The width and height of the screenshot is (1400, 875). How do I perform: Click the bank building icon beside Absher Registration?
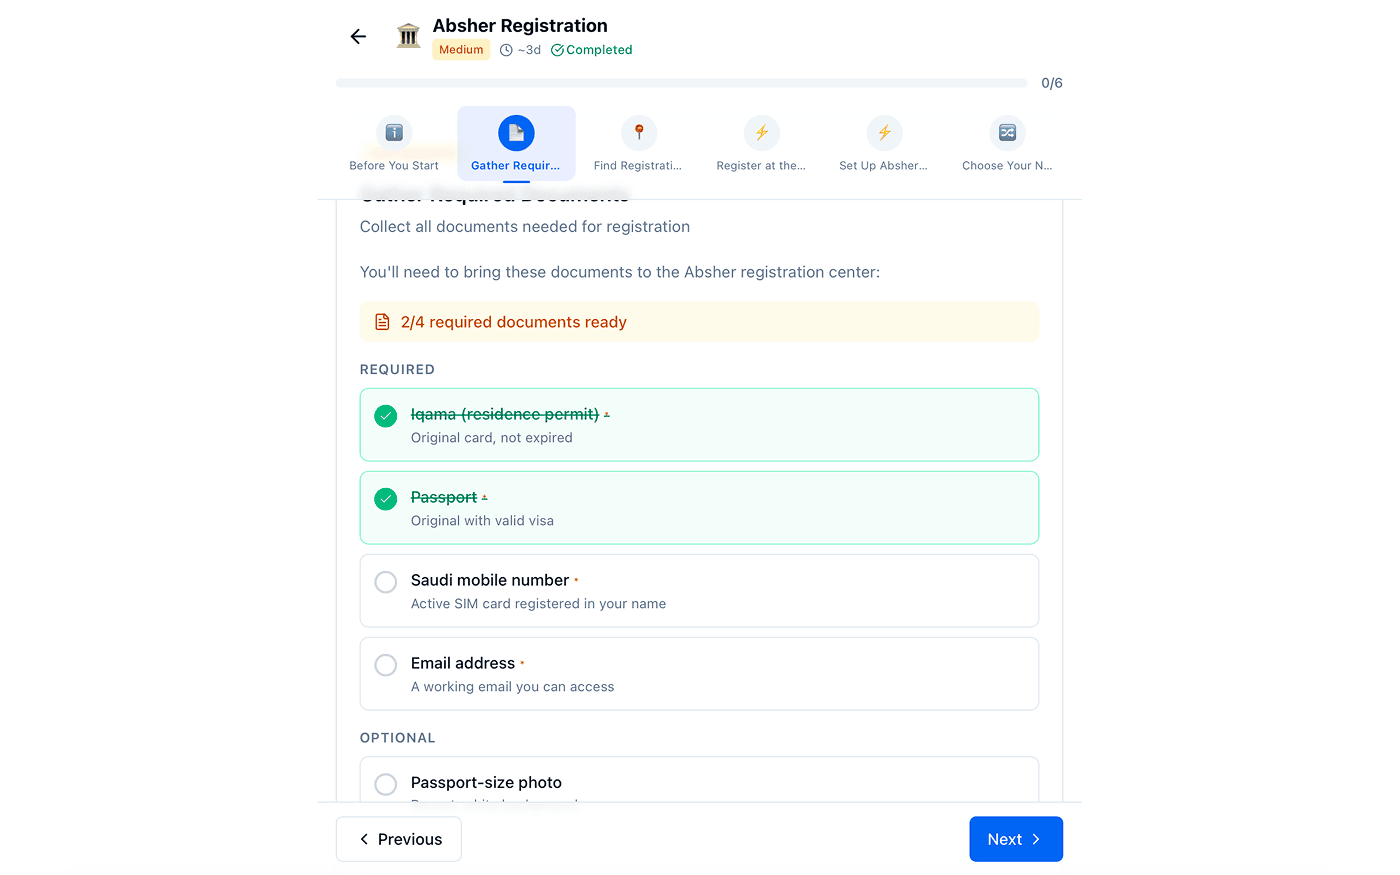[408, 33]
